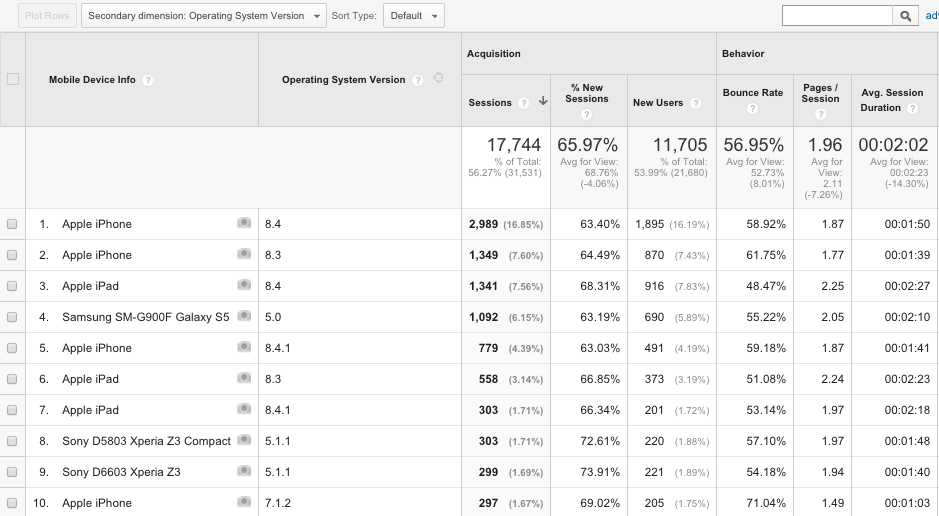Click camera icon for Apple iPhone 7.1.2 row
This screenshot has width=939, height=516.
pos(244,502)
